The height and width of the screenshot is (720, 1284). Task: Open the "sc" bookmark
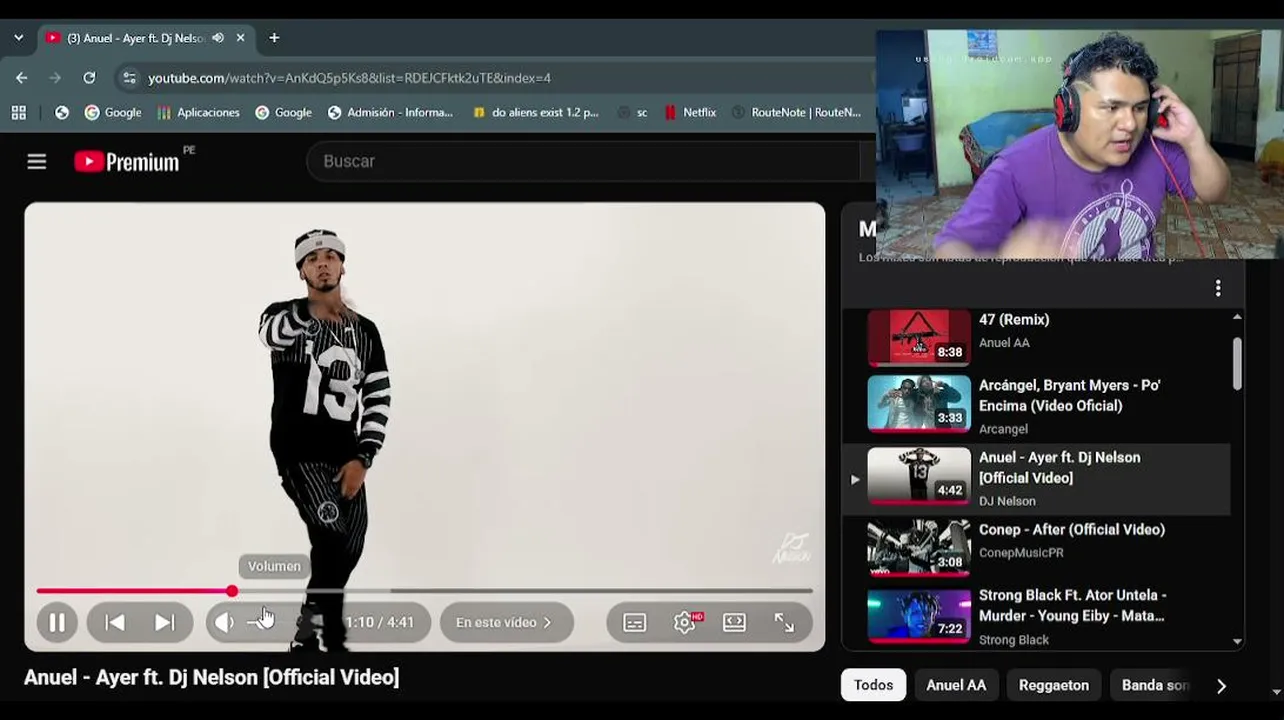click(632, 113)
